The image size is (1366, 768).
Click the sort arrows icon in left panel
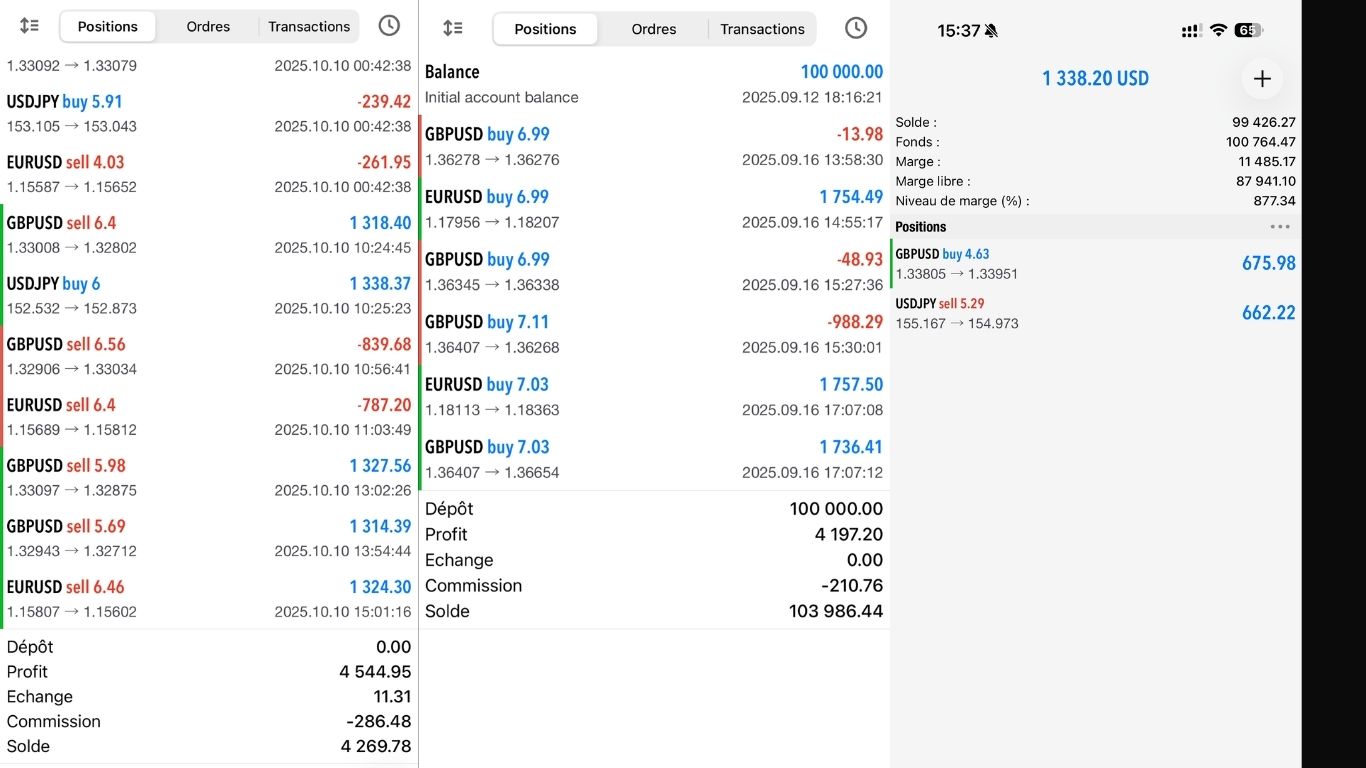[29, 26]
